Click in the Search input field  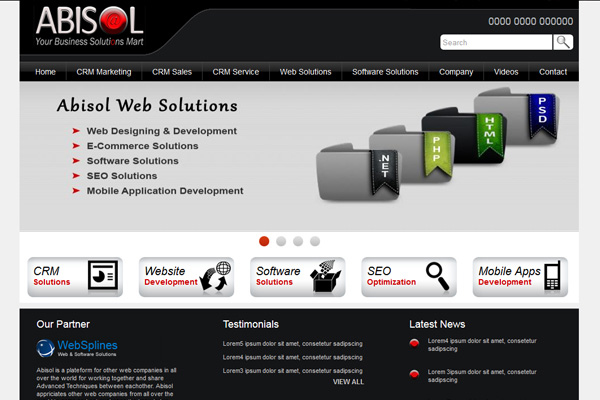[x=496, y=42]
